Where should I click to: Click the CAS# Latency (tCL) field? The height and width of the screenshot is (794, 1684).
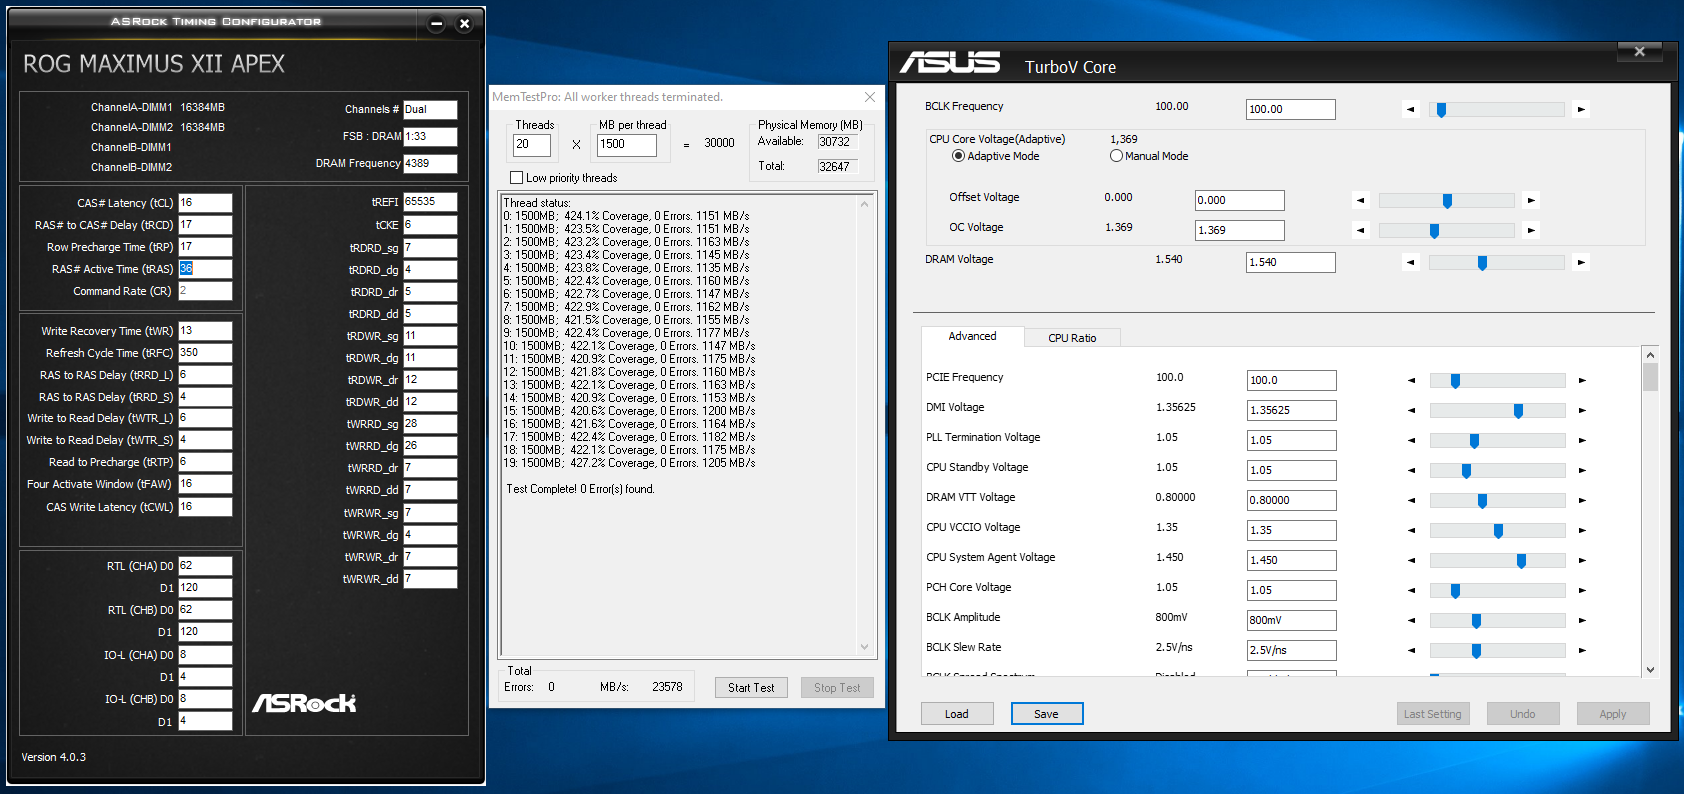click(205, 203)
